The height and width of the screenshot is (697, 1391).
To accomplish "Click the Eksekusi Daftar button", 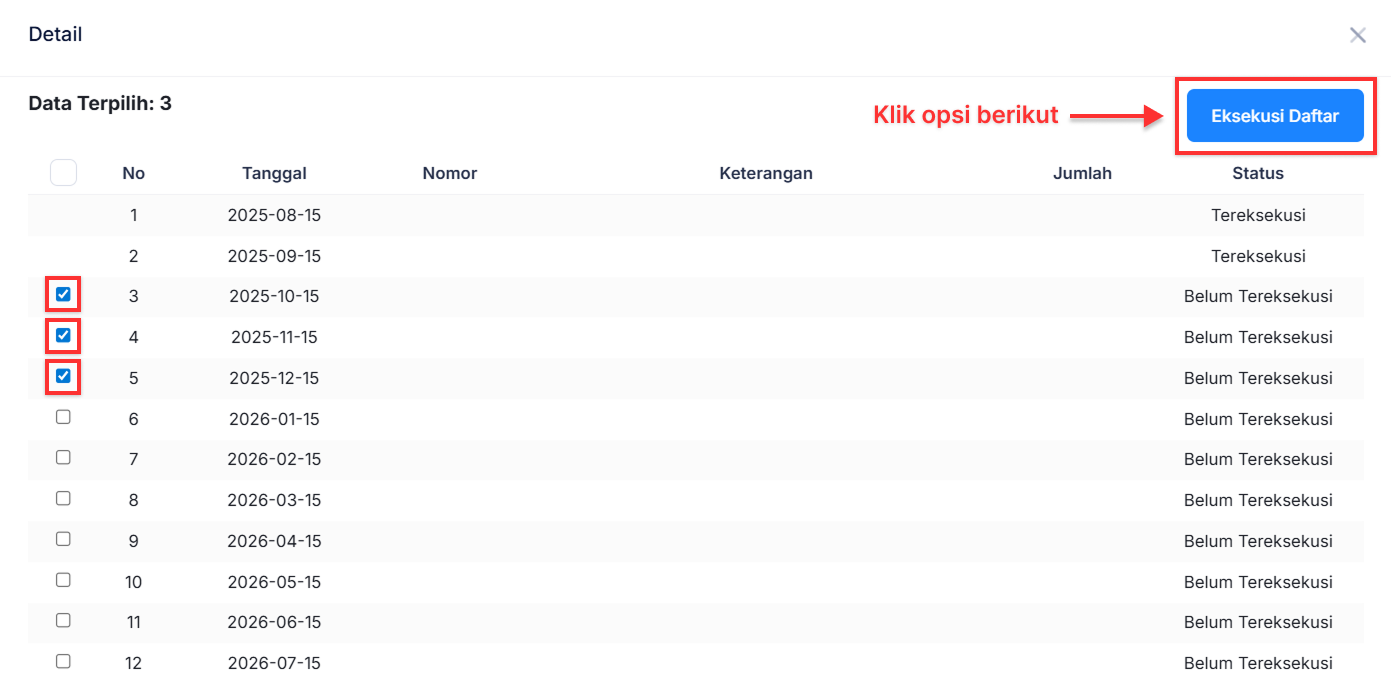I will (x=1274, y=116).
